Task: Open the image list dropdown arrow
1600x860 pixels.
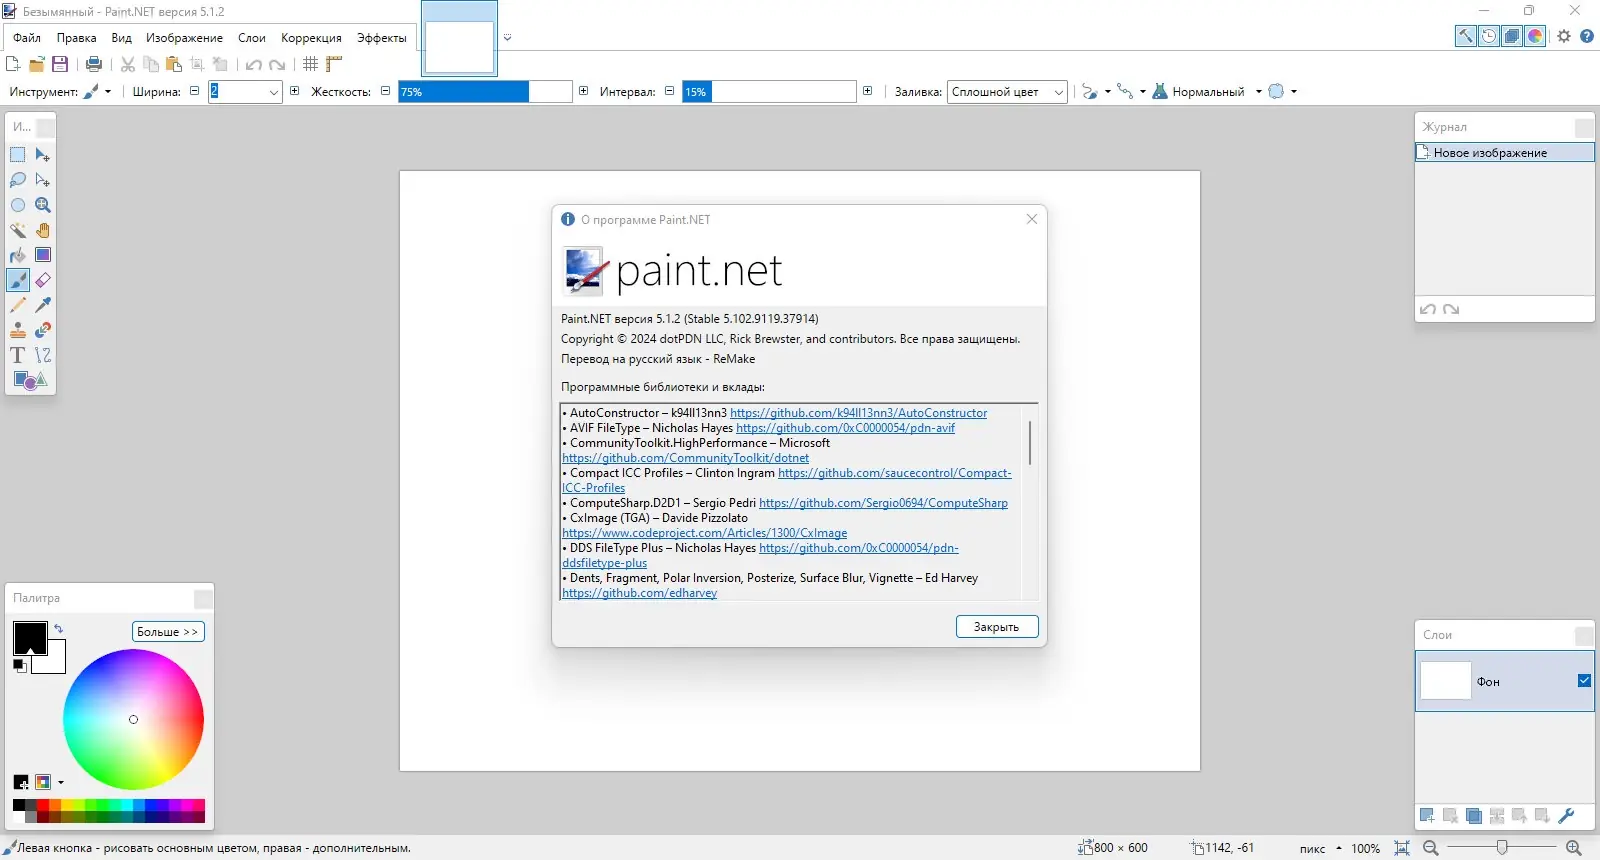Action: [x=508, y=38]
